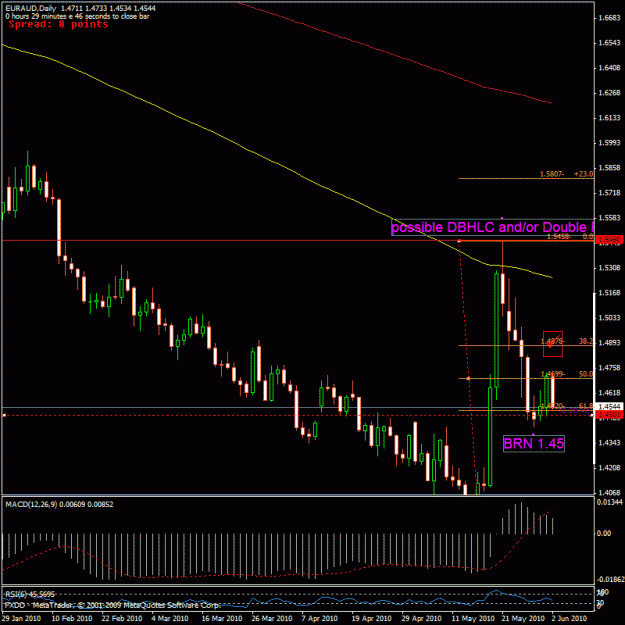Screen dimensions: 625x625
Task: Click the 1.6543 price axis value
Action: tap(610, 43)
